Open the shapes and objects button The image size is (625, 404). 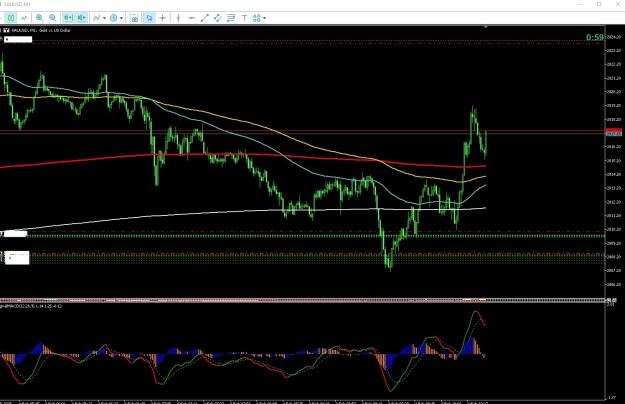click(x=257, y=18)
